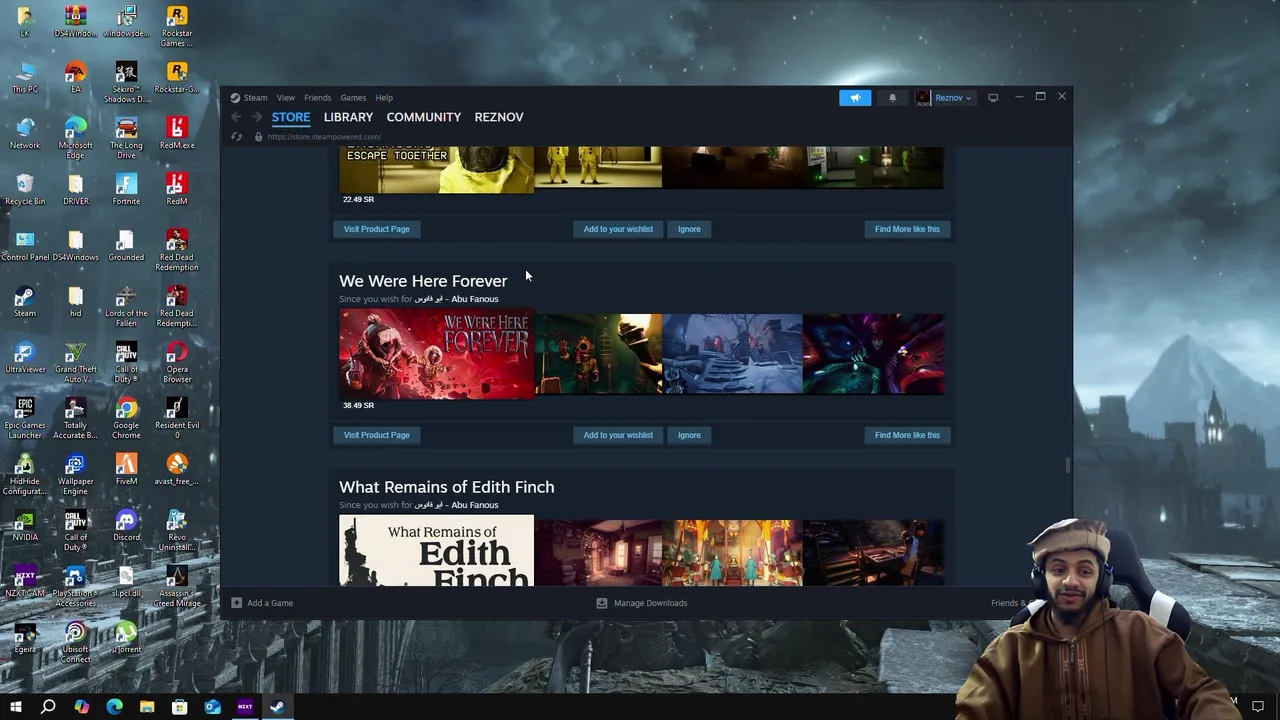Viewport: 1280px width, 720px height.
Task: Launch the Sekiro Shadows Die Twice desktop shortcut
Action: 126,82
